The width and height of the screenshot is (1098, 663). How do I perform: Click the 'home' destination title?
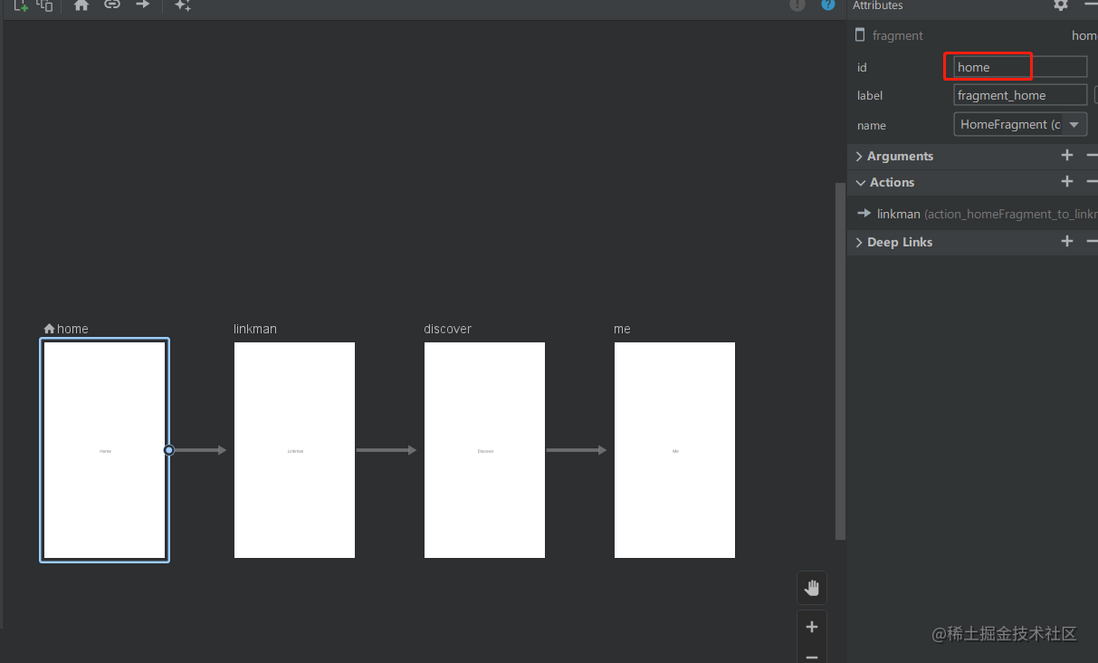[x=72, y=328]
